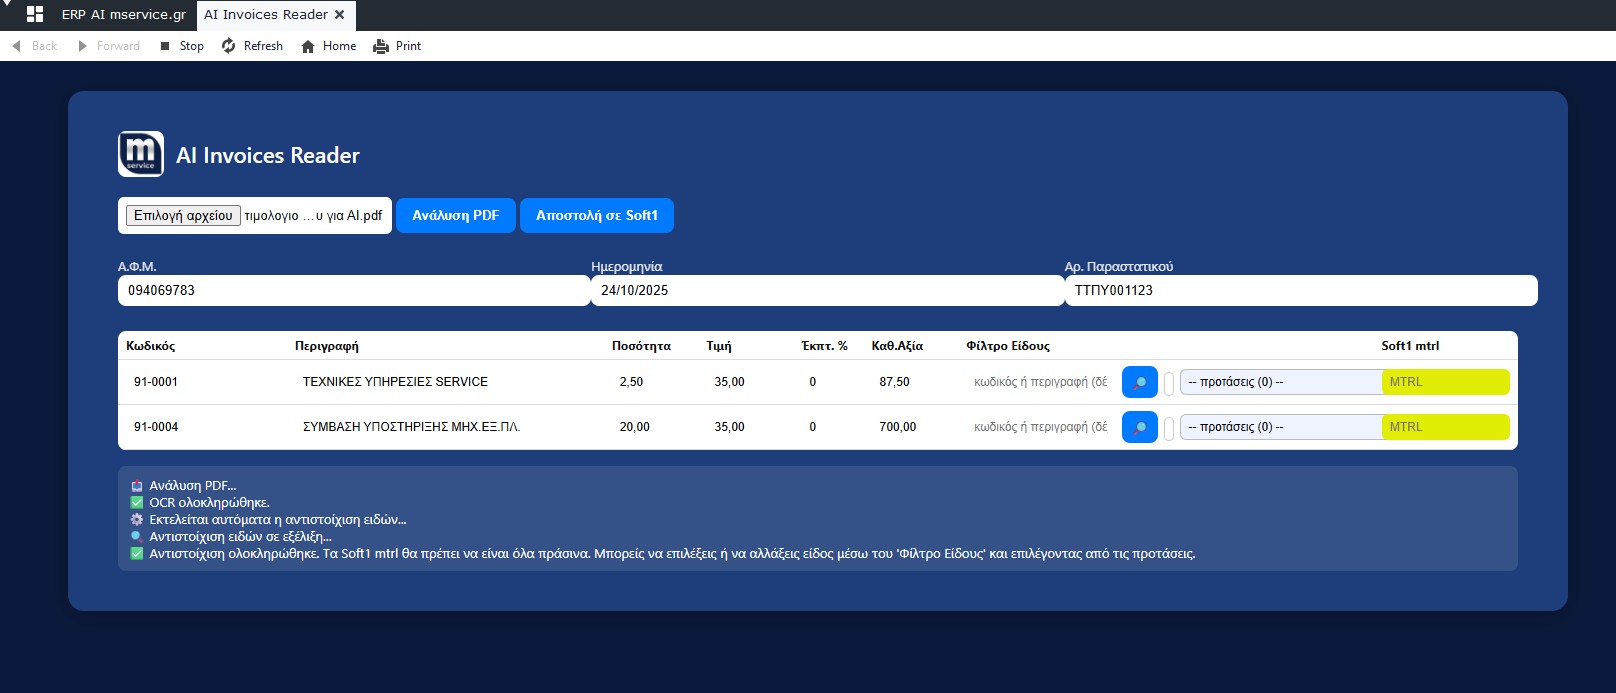
Task: Click the Έκπτ. % column header
Action: coord(824,346)
